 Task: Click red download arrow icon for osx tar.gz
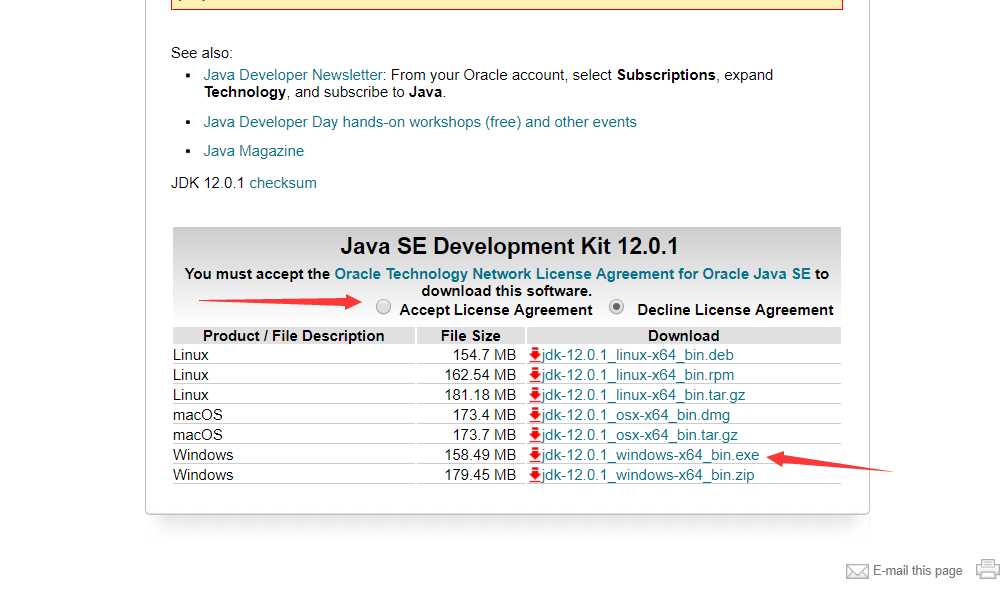(x=535, y=435)
